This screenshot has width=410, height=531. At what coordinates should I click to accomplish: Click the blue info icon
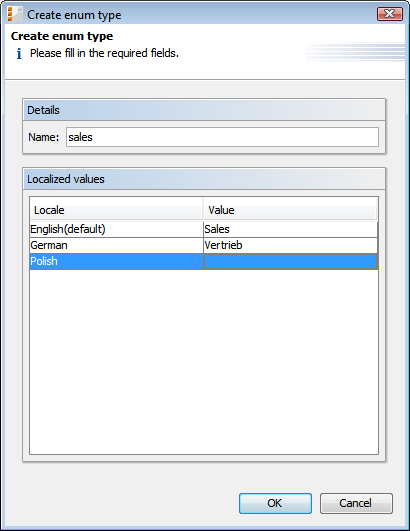(19, 54)
